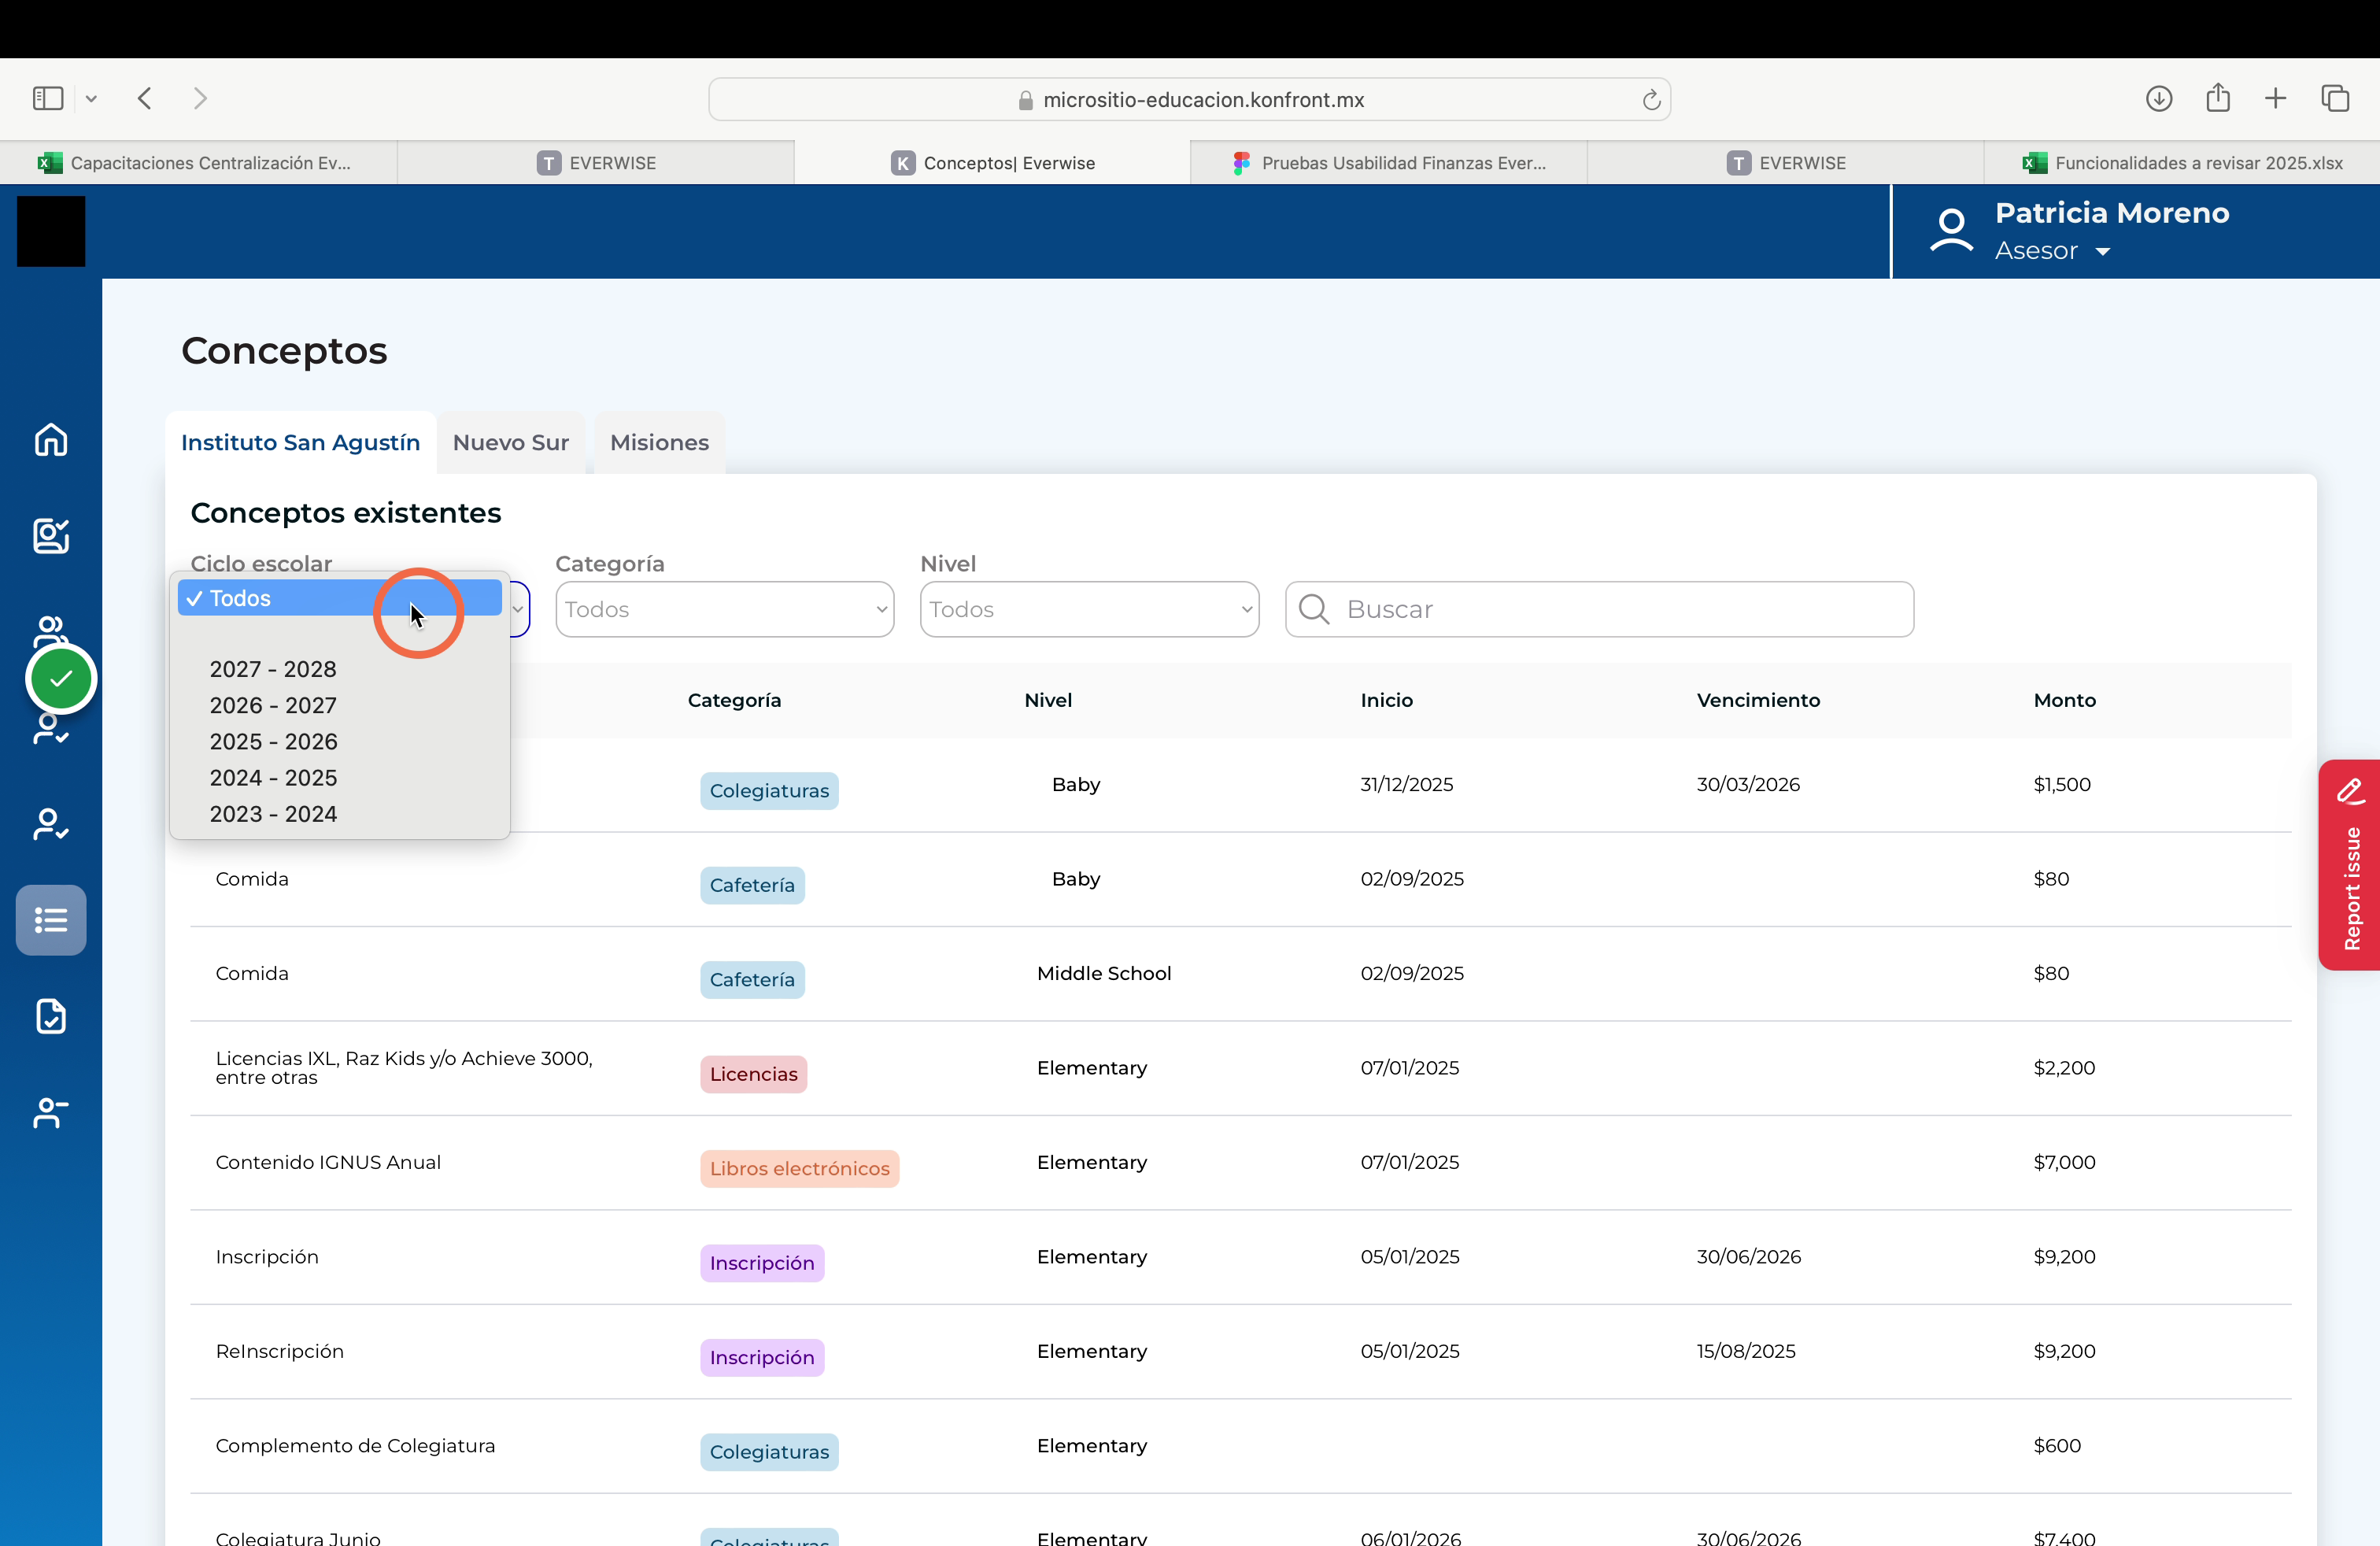Open the Categoría Todos dropdown
The width and height of the screenshot is (2380, 1546).
click(x=724, y=609)
